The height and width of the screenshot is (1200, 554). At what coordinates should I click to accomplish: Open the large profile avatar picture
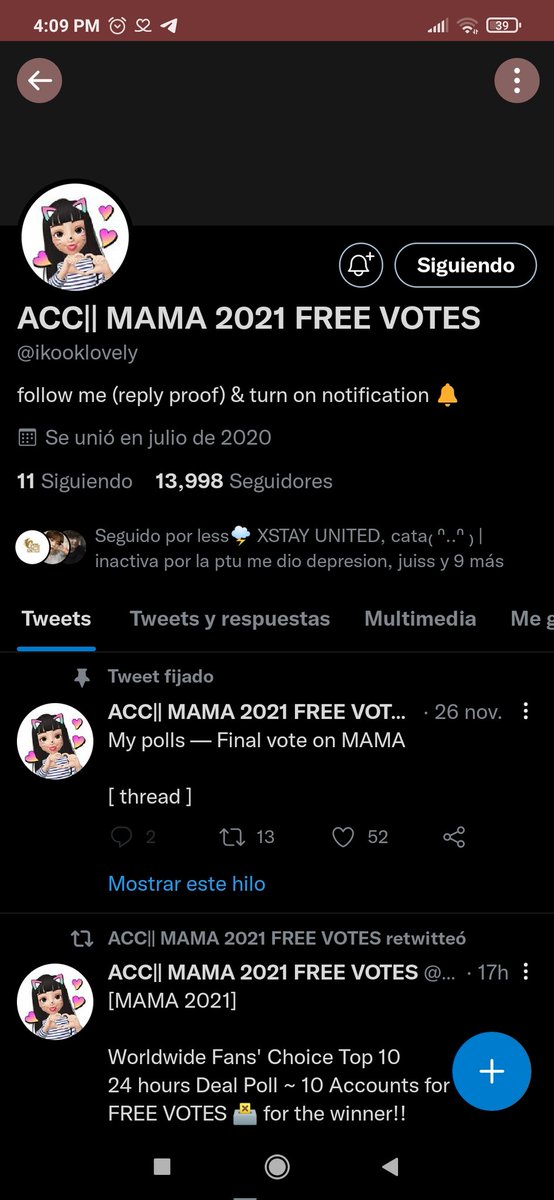pyautogui.click(x=75, y=236)
